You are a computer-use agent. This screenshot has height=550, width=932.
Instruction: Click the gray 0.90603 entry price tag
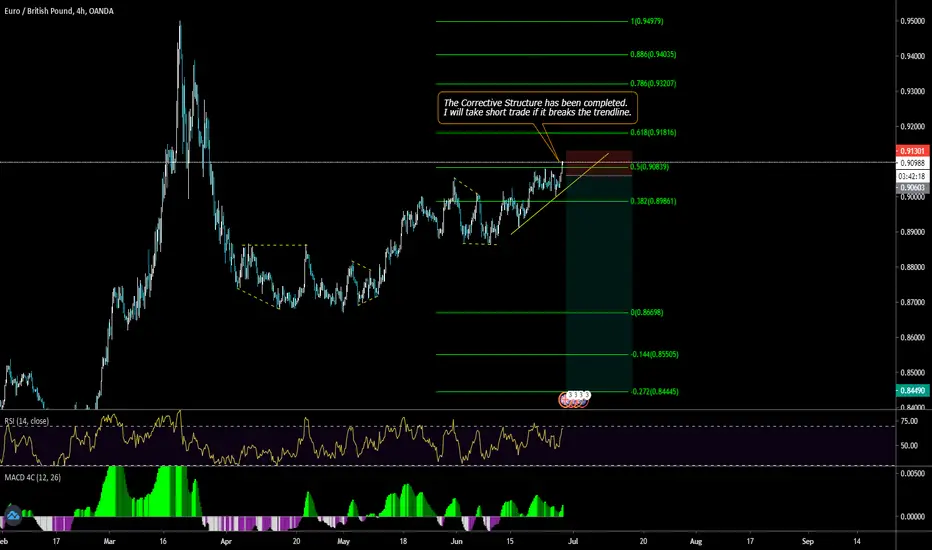[912, 188]
